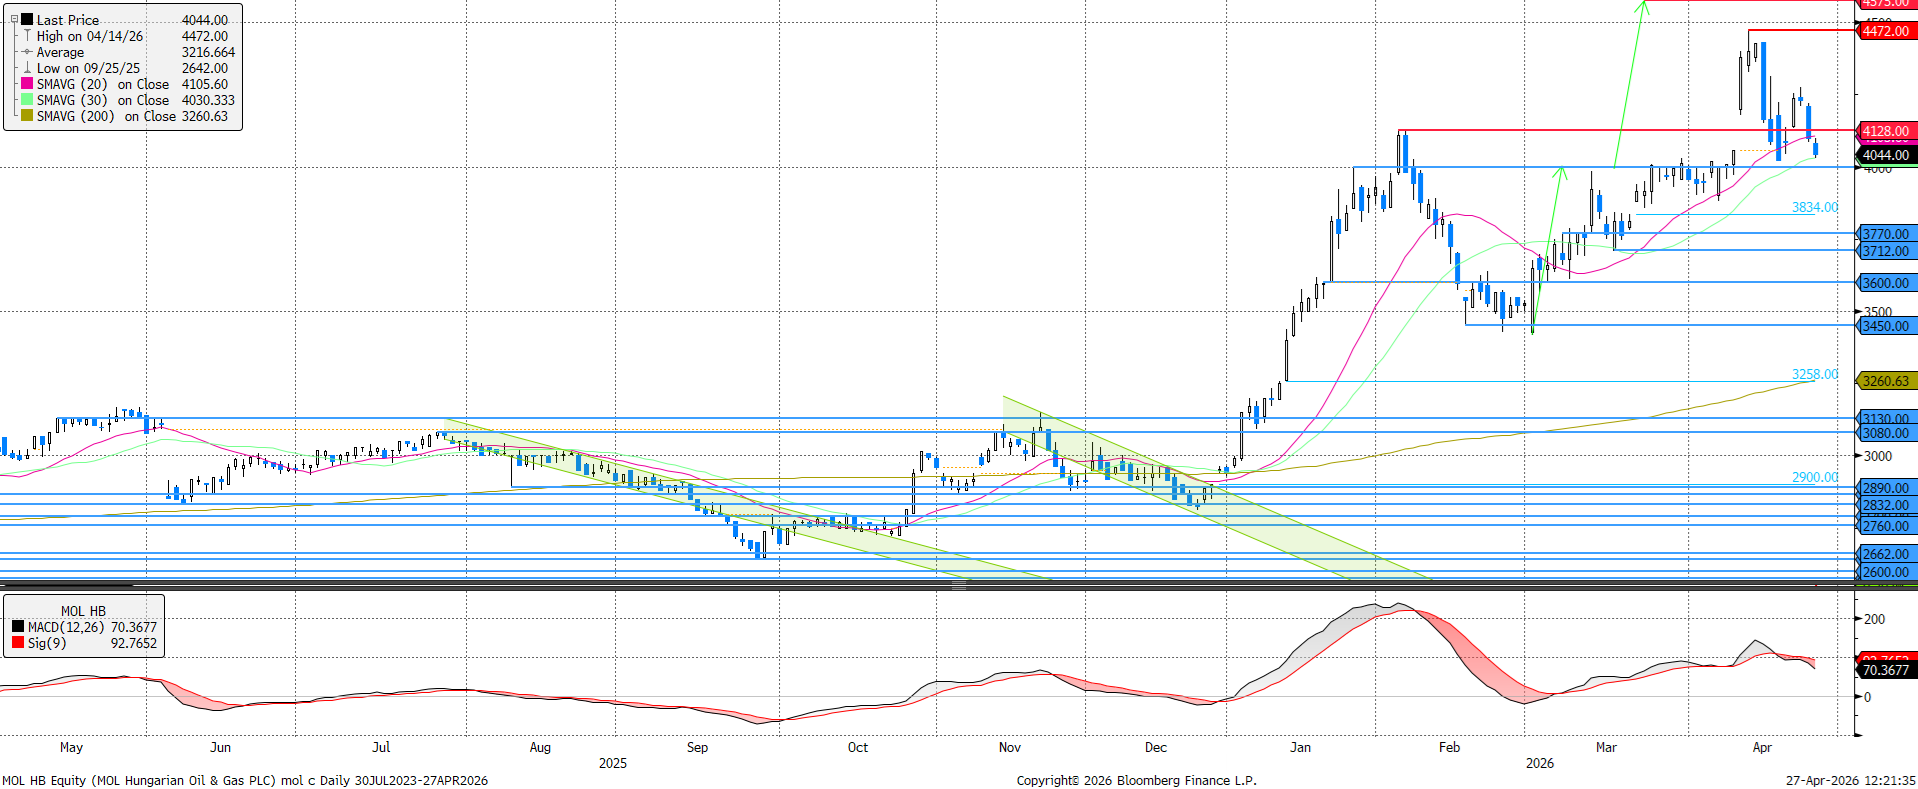Click the green SMAVG (30) swatch
The image size is (1918, 789).
(27, 100)
